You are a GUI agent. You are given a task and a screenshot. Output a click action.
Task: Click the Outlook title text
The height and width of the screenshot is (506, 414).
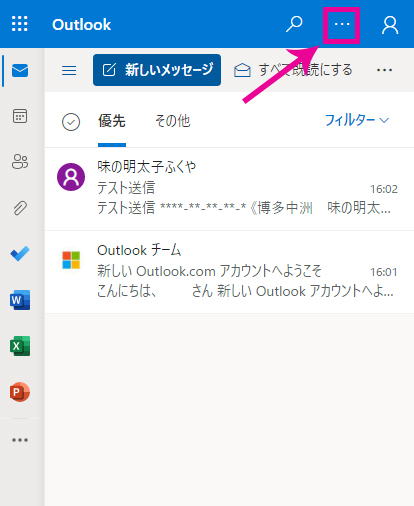coord(82,25)
